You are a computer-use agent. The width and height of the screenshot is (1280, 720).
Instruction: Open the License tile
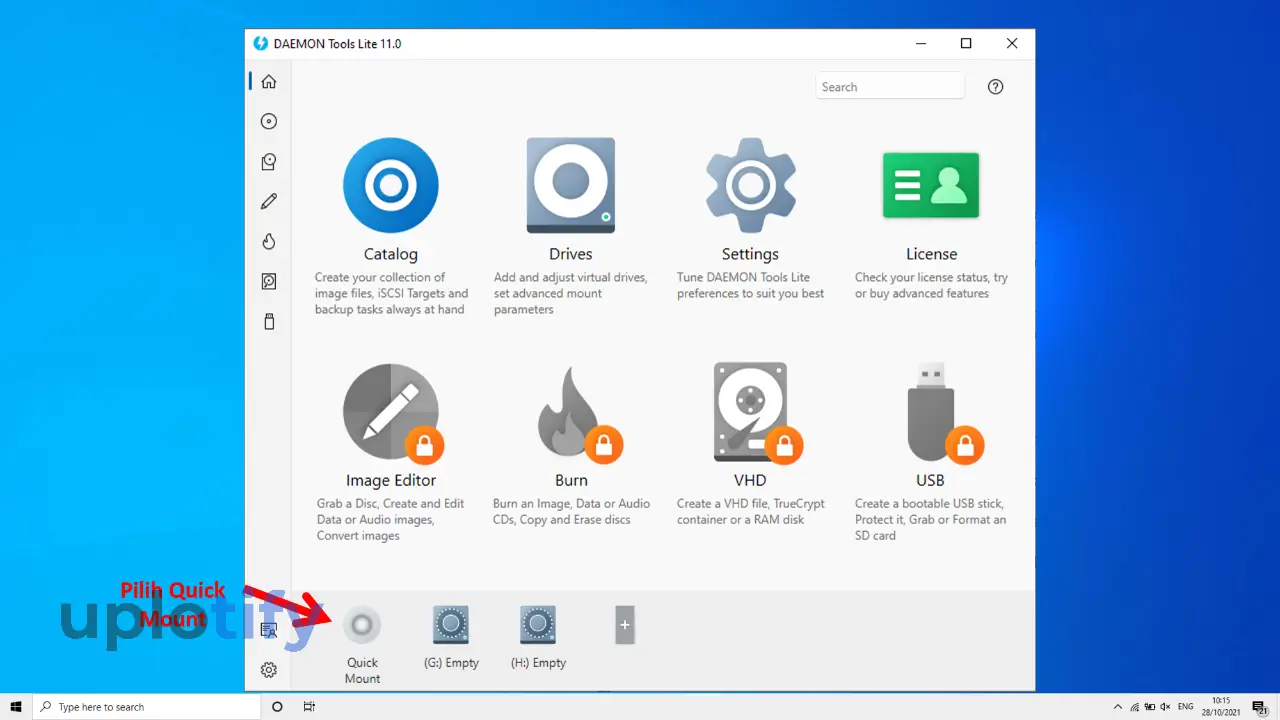pos(931,186)
